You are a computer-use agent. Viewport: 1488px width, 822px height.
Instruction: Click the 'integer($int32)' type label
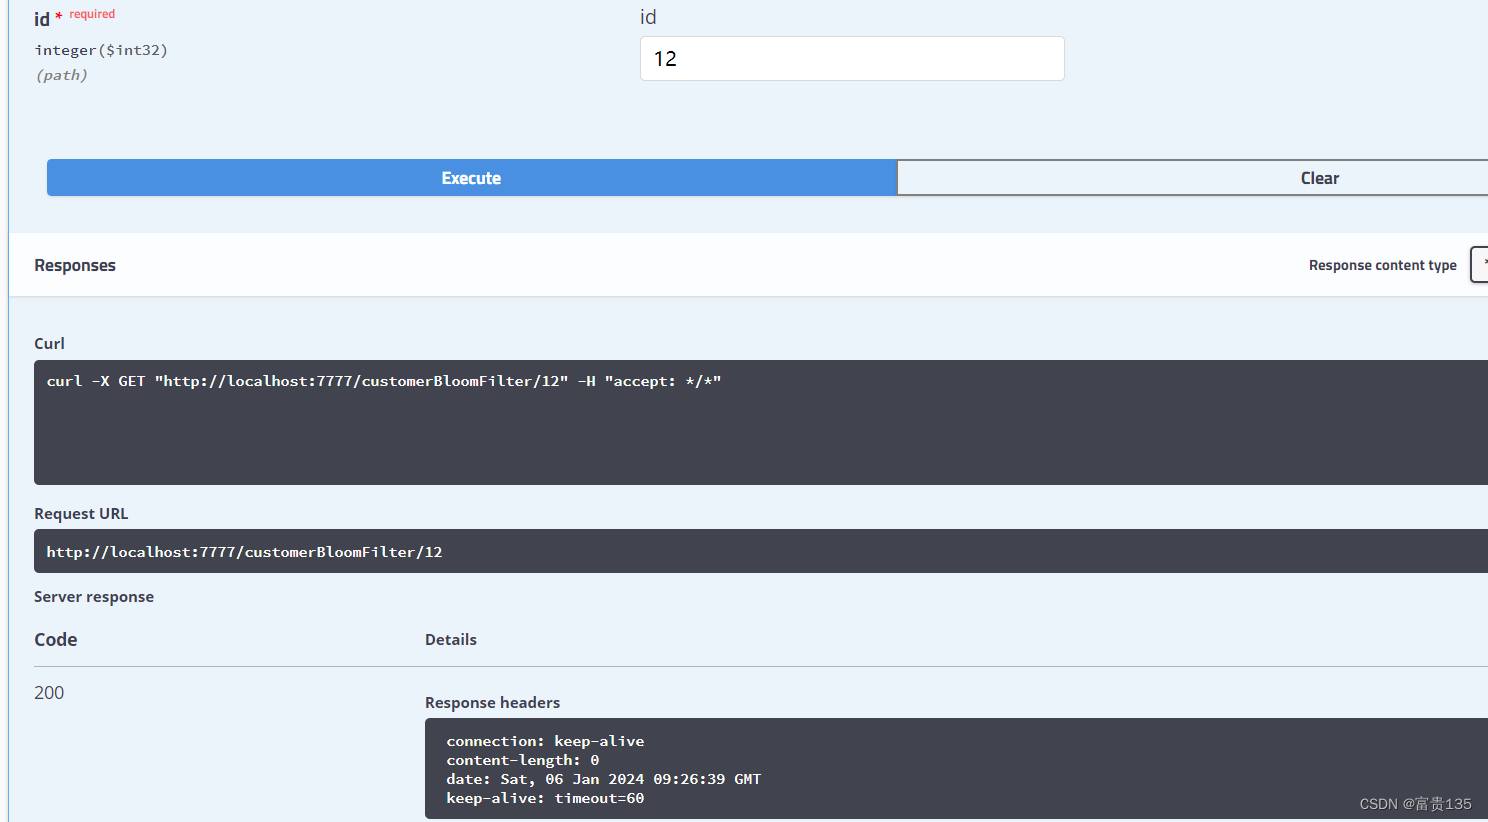(101, 50)
